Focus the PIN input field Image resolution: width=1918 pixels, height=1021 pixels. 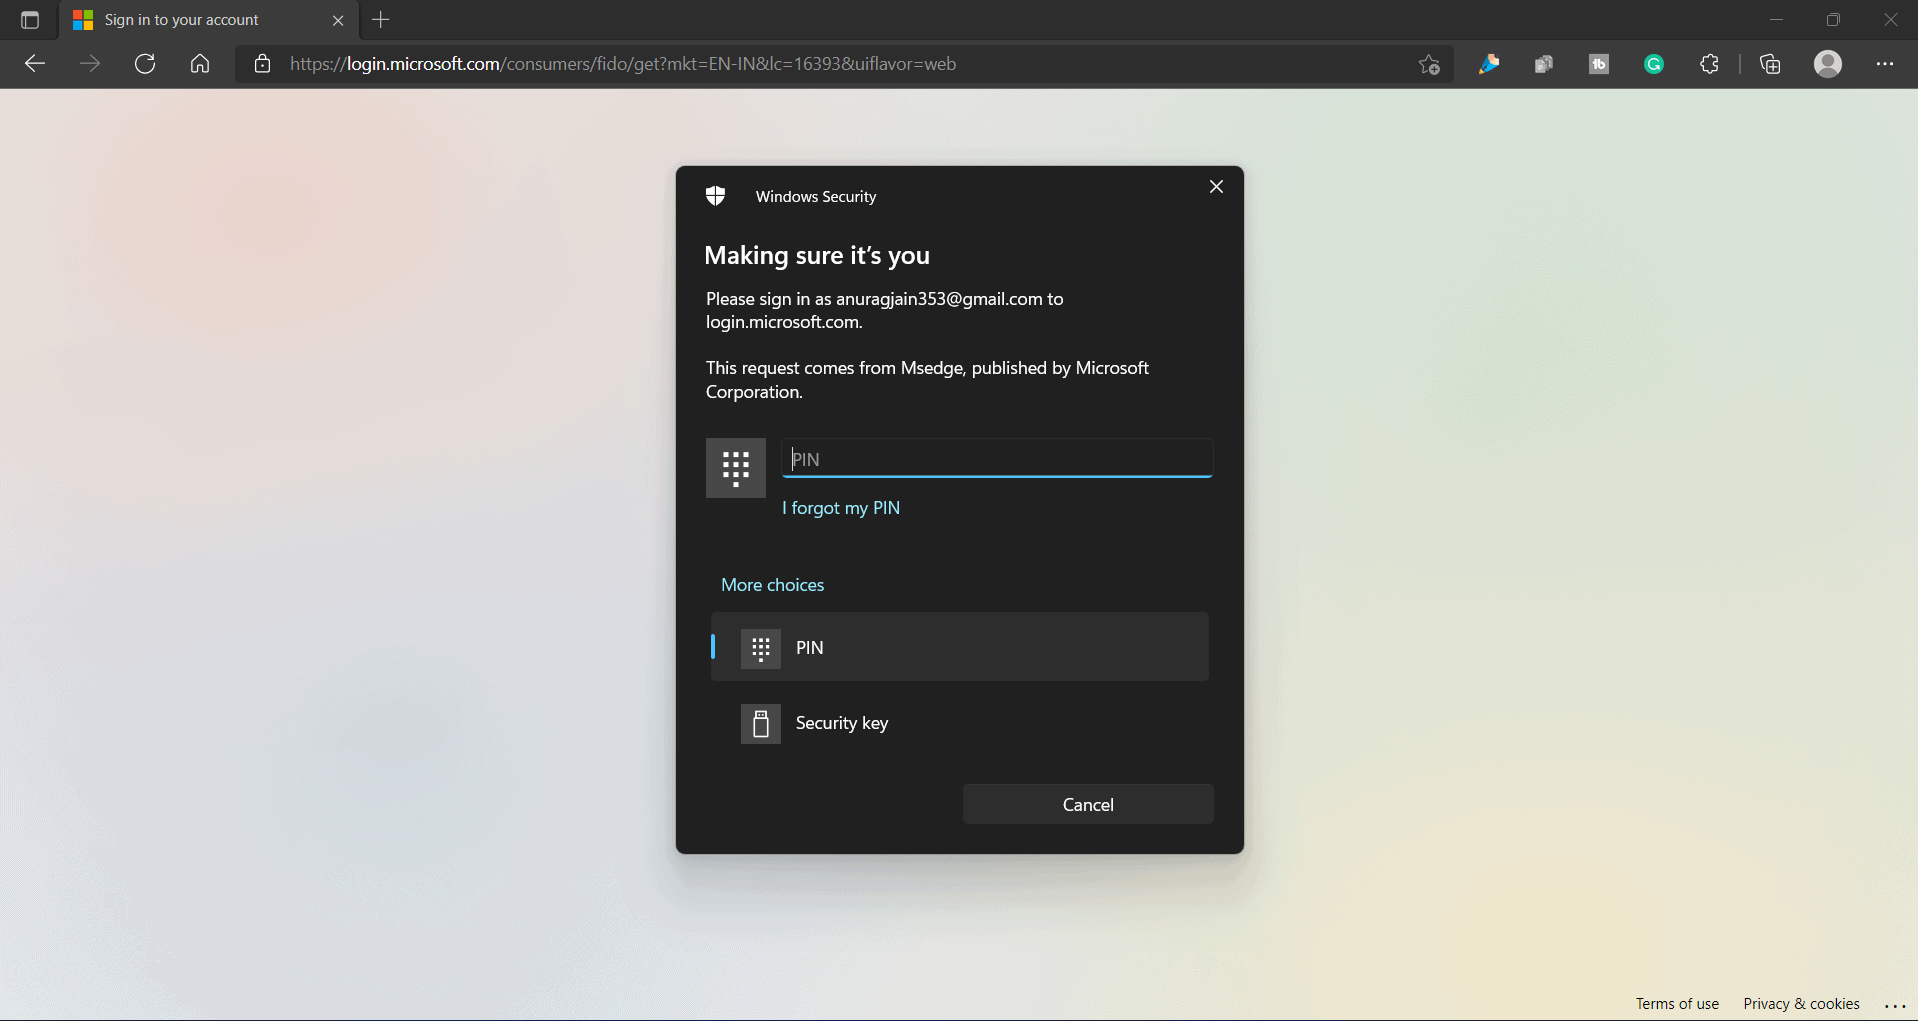pos(997,459)
